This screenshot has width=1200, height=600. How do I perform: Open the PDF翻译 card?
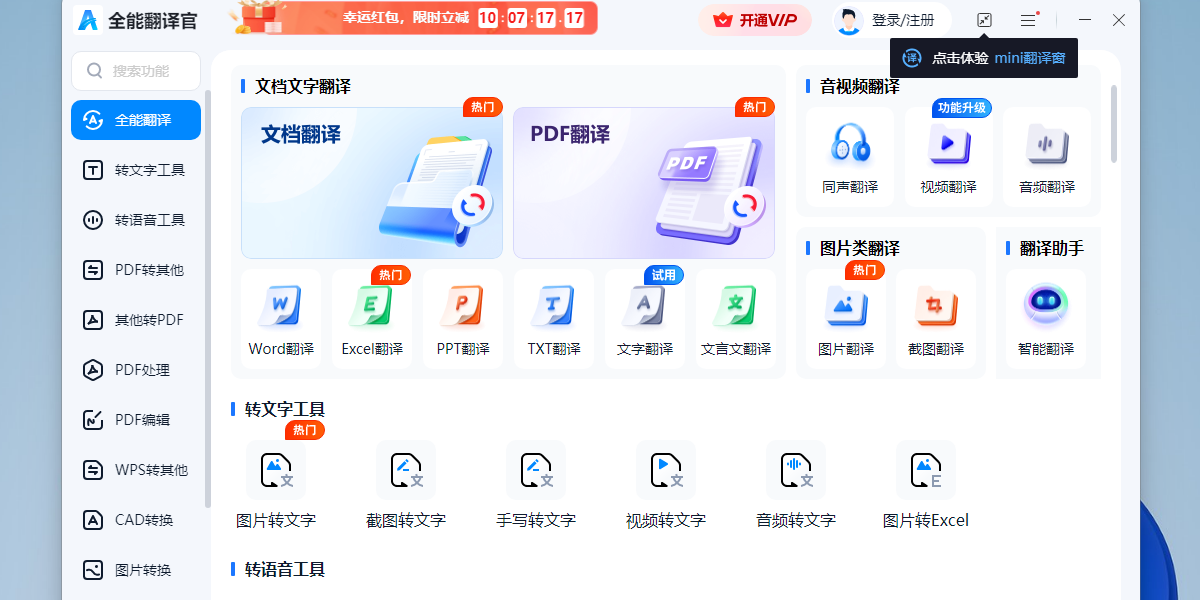click(644, 183)
